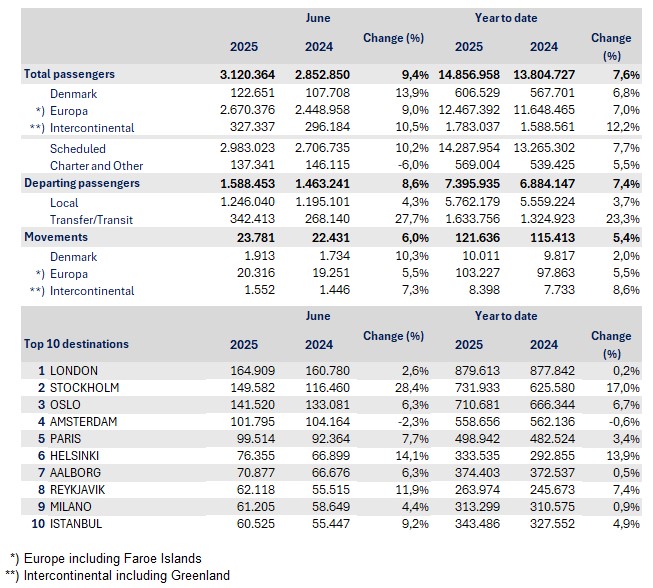The image size is (653, 588).
Task: Click the Top 10 destinations header
Action: 76,344
